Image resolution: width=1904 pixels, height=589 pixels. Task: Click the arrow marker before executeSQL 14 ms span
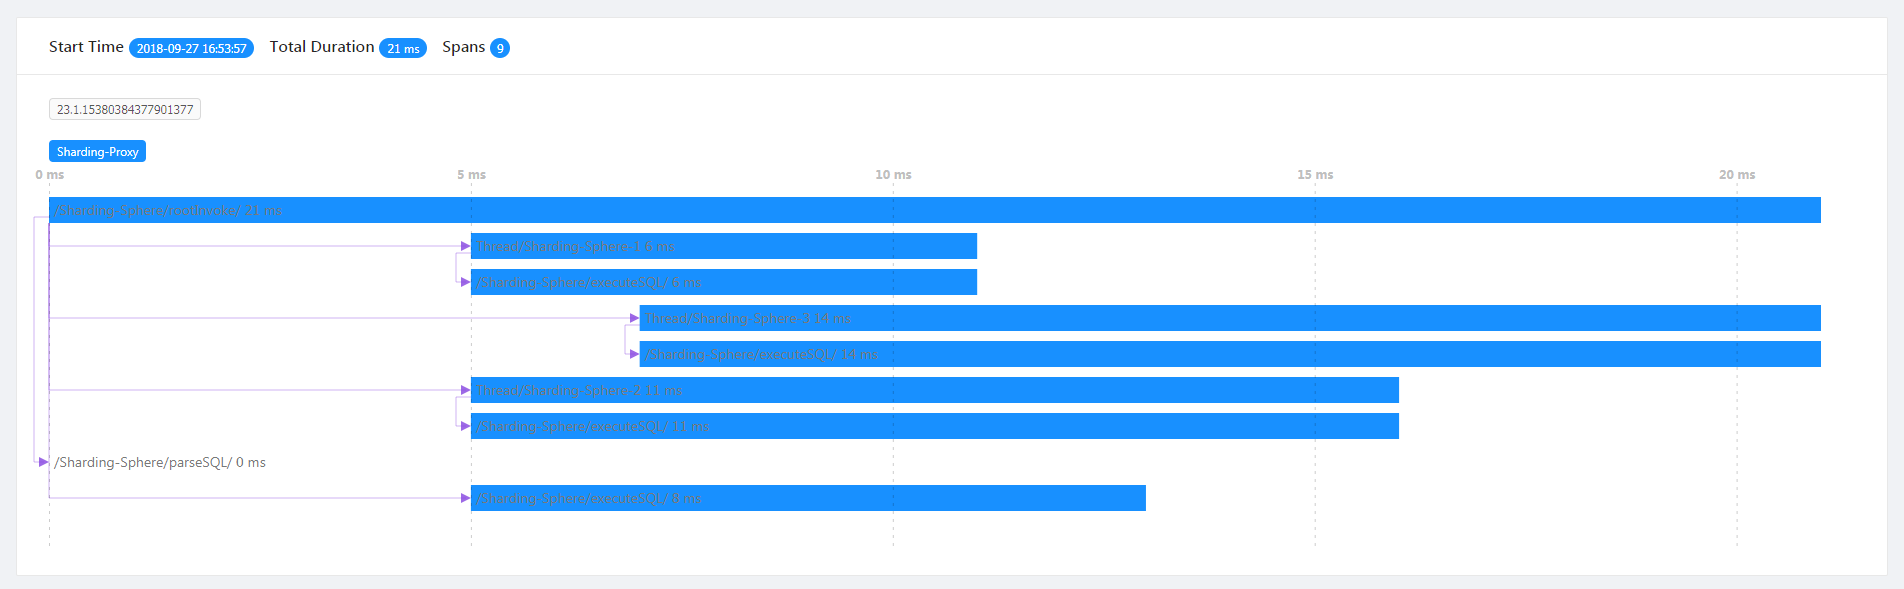634,354
